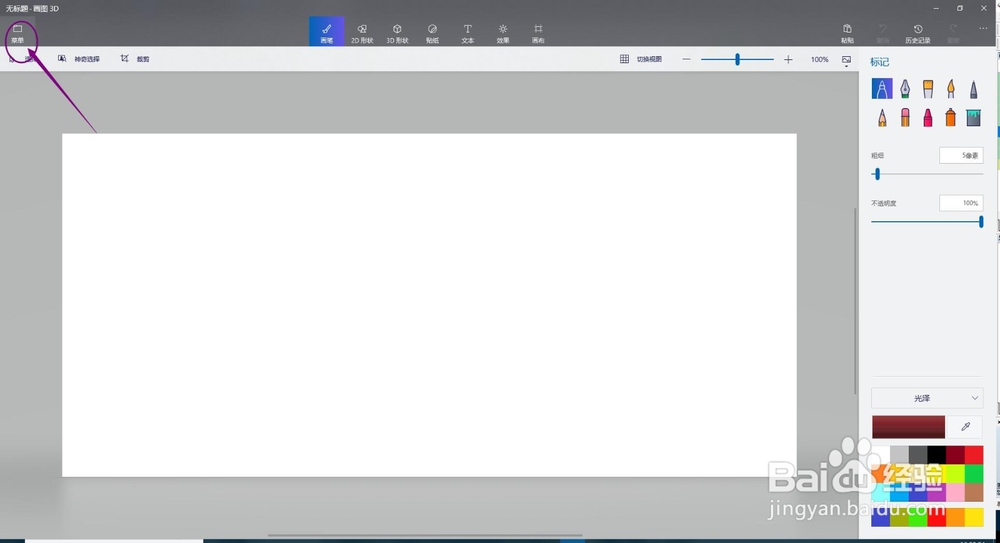The image size is (1000, 543).
Task: Click the zoom out minus button
Action: pos(686,59)
